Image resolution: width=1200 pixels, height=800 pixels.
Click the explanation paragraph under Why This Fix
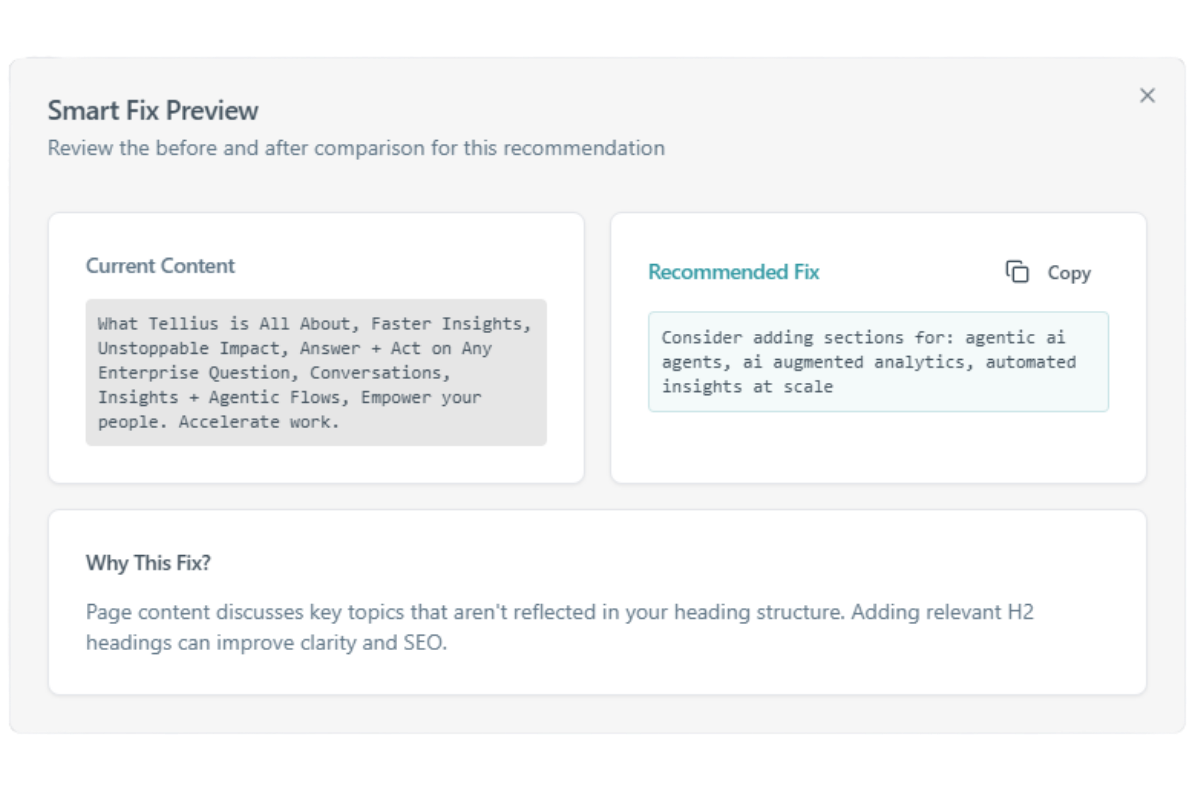(558, 626)
